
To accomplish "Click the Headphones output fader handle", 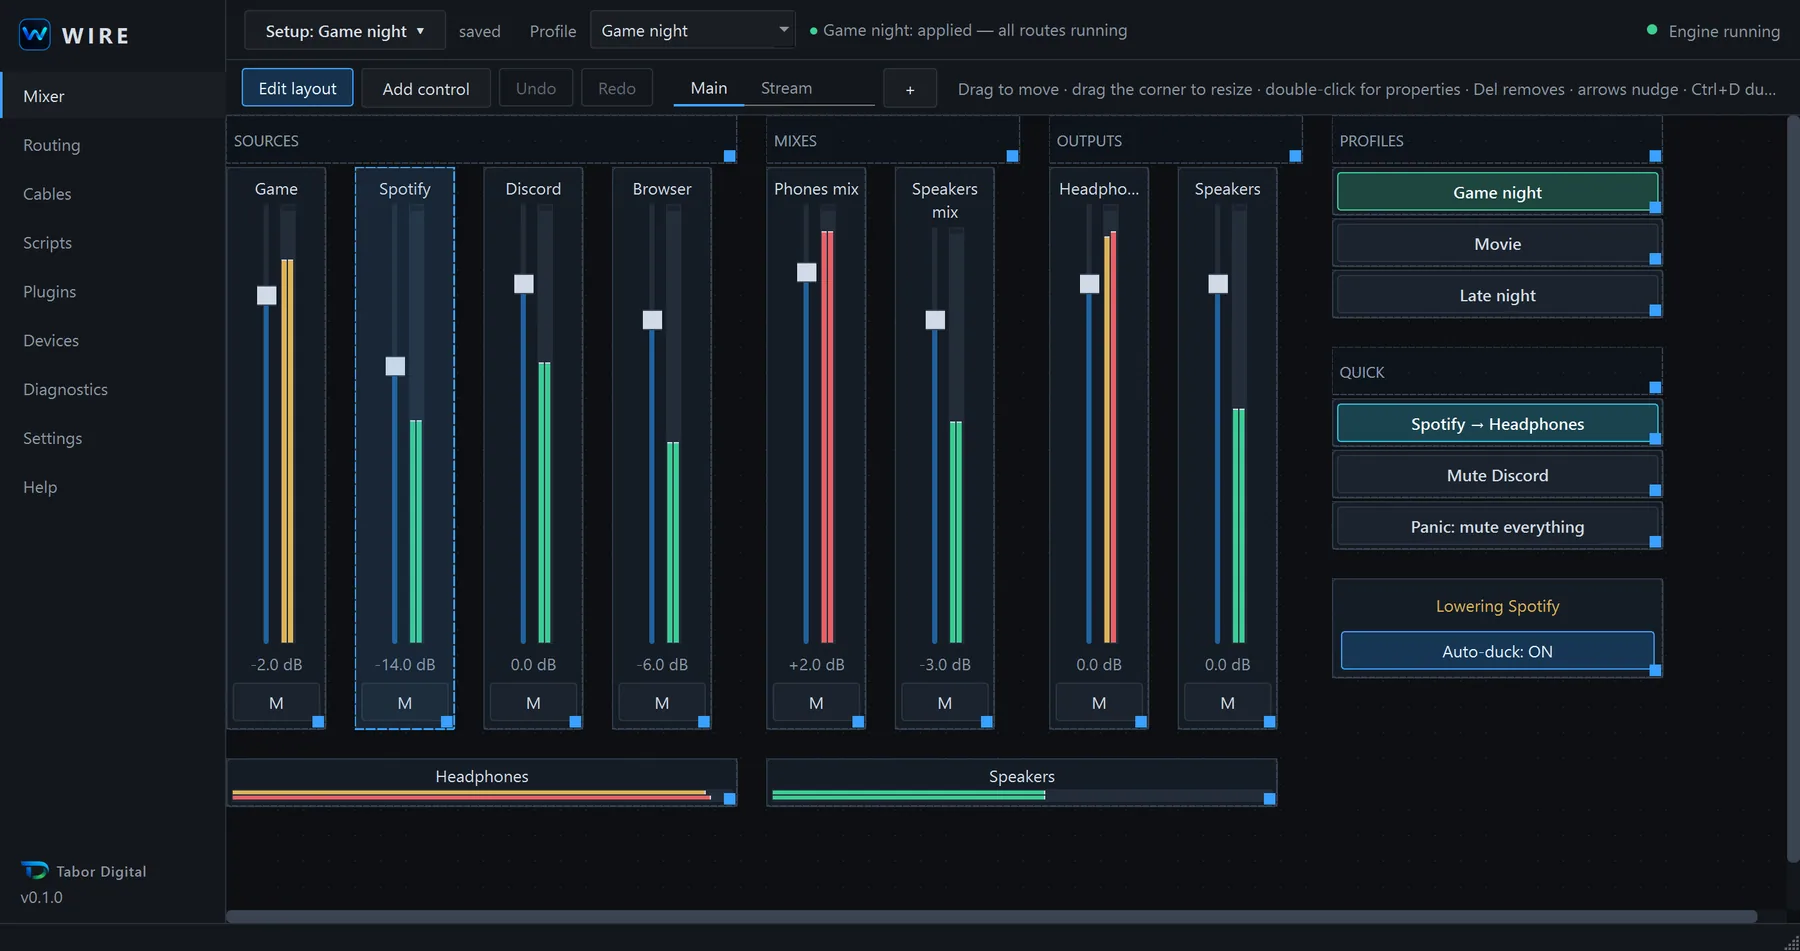I will (1089, 284).
